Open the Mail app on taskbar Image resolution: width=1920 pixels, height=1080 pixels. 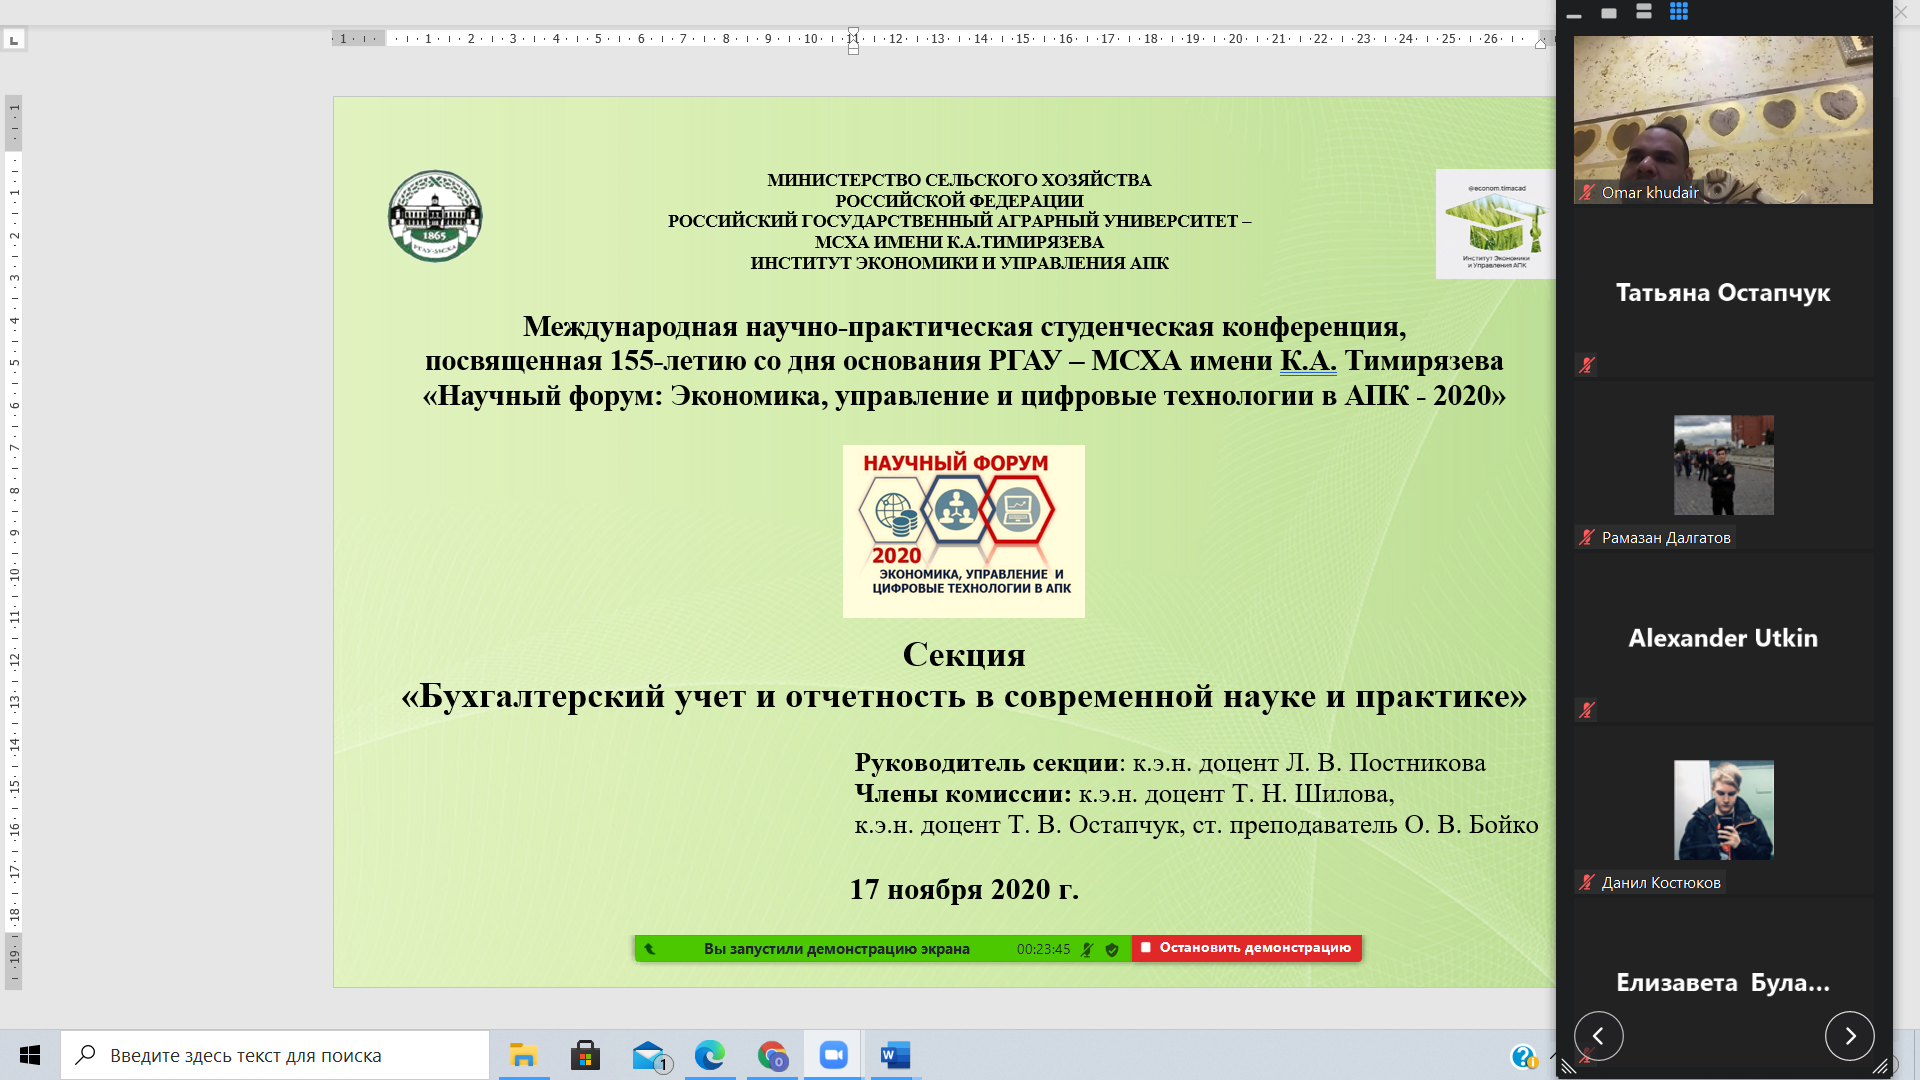pos(649,1055)
